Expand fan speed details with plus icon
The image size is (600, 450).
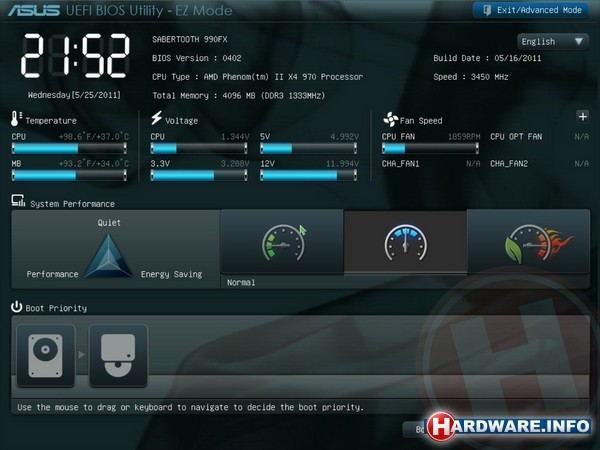(x=582, y=117)
